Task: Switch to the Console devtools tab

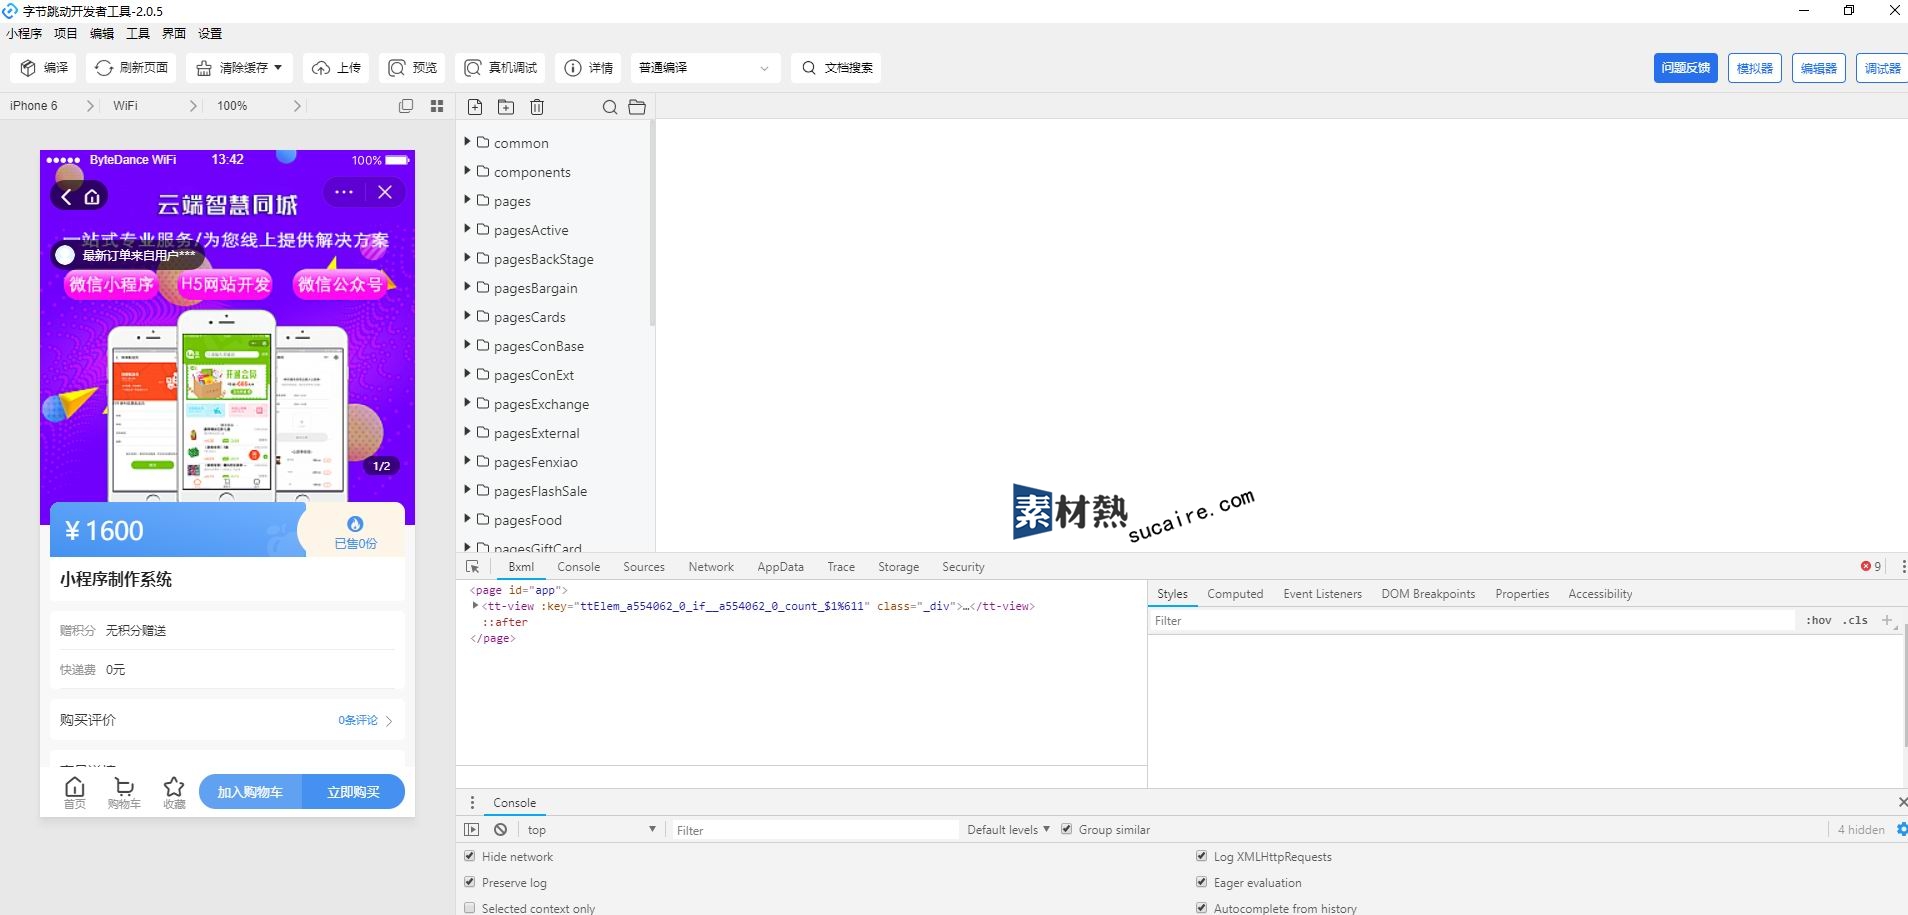Action: (x=579, y=567)
